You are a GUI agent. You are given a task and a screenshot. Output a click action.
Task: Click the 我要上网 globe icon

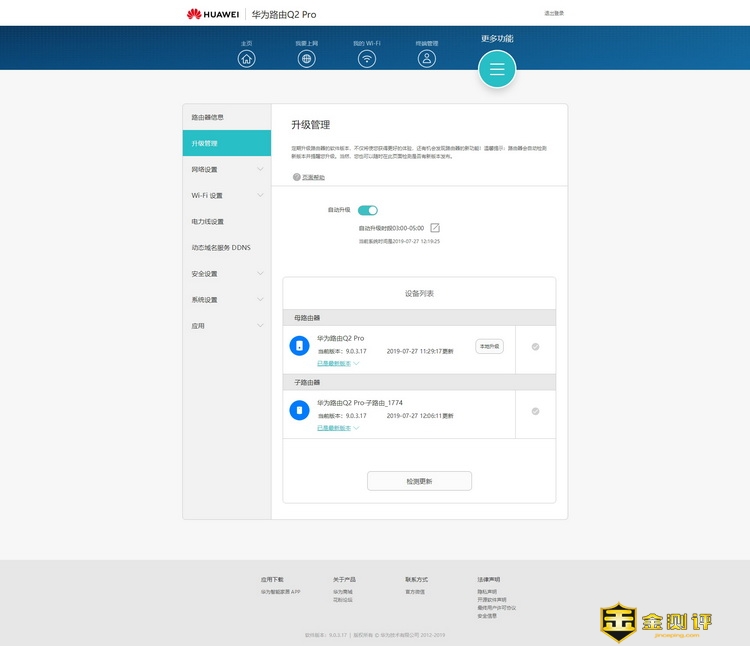pos(307,58)
